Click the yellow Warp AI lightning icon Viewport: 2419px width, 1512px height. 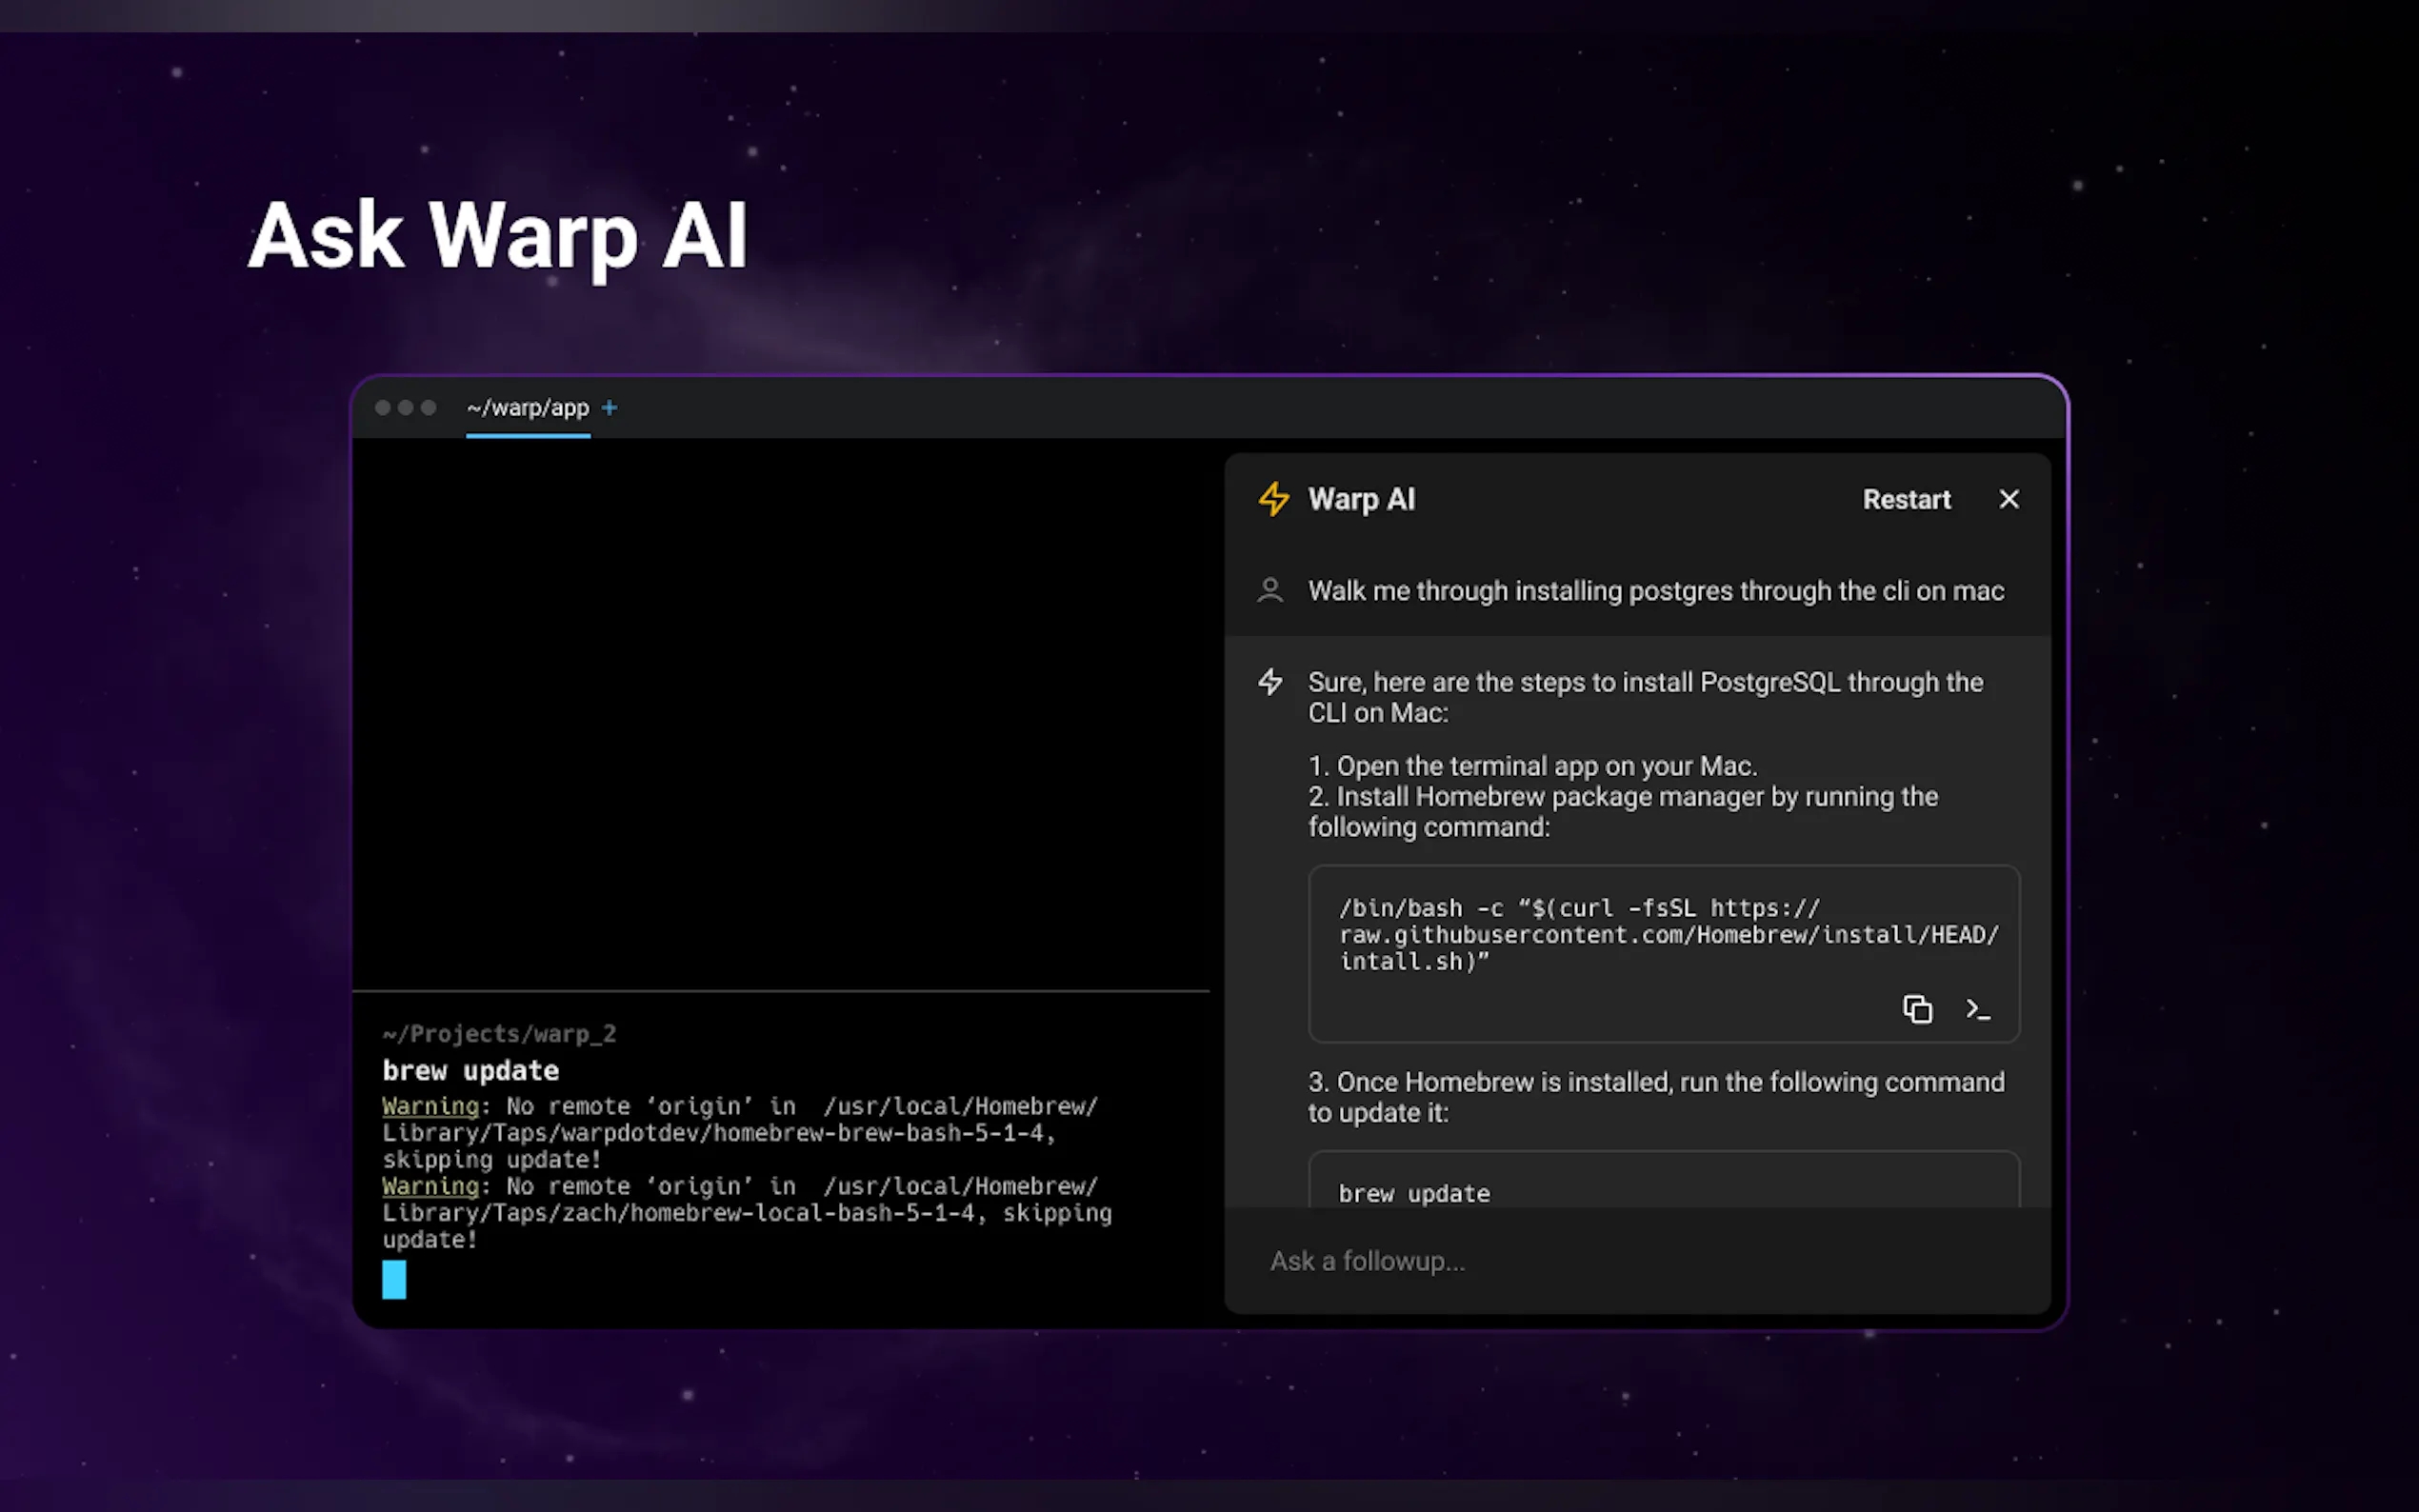tap(1273, 498)
